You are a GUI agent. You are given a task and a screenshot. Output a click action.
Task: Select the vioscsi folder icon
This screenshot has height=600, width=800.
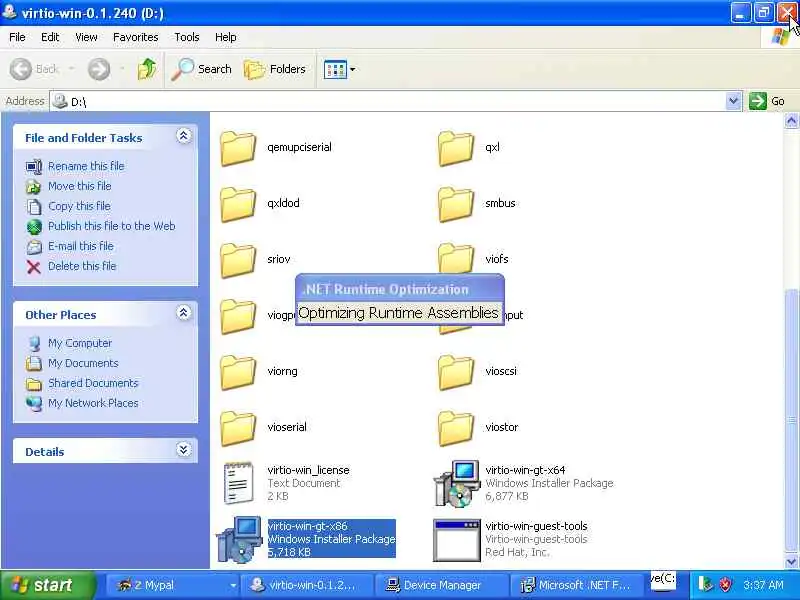point(456,372)
